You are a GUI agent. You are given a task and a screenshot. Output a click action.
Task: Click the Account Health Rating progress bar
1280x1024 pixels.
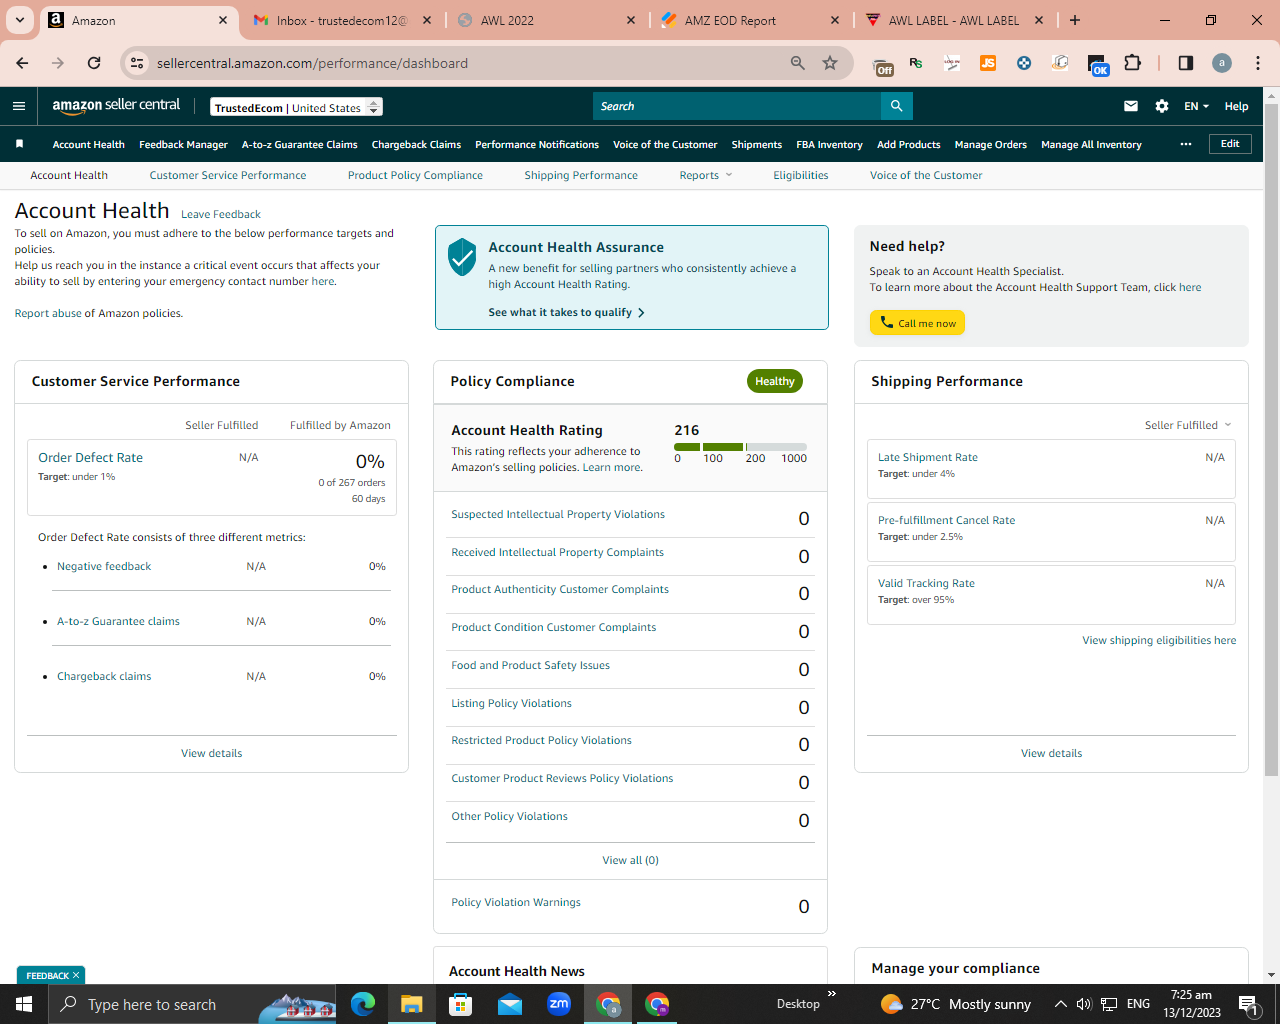click(740, 446)
